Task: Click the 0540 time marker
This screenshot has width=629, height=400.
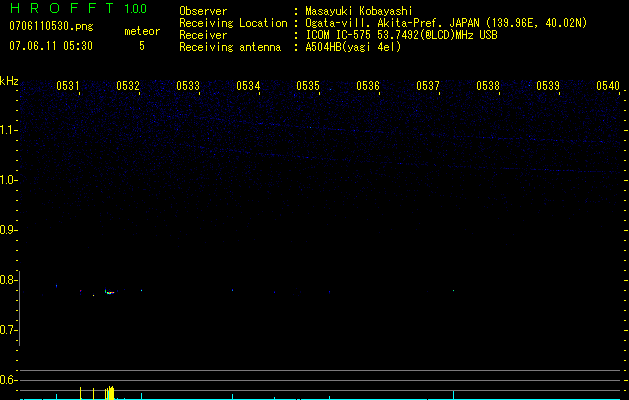Action: coord(608,86)
